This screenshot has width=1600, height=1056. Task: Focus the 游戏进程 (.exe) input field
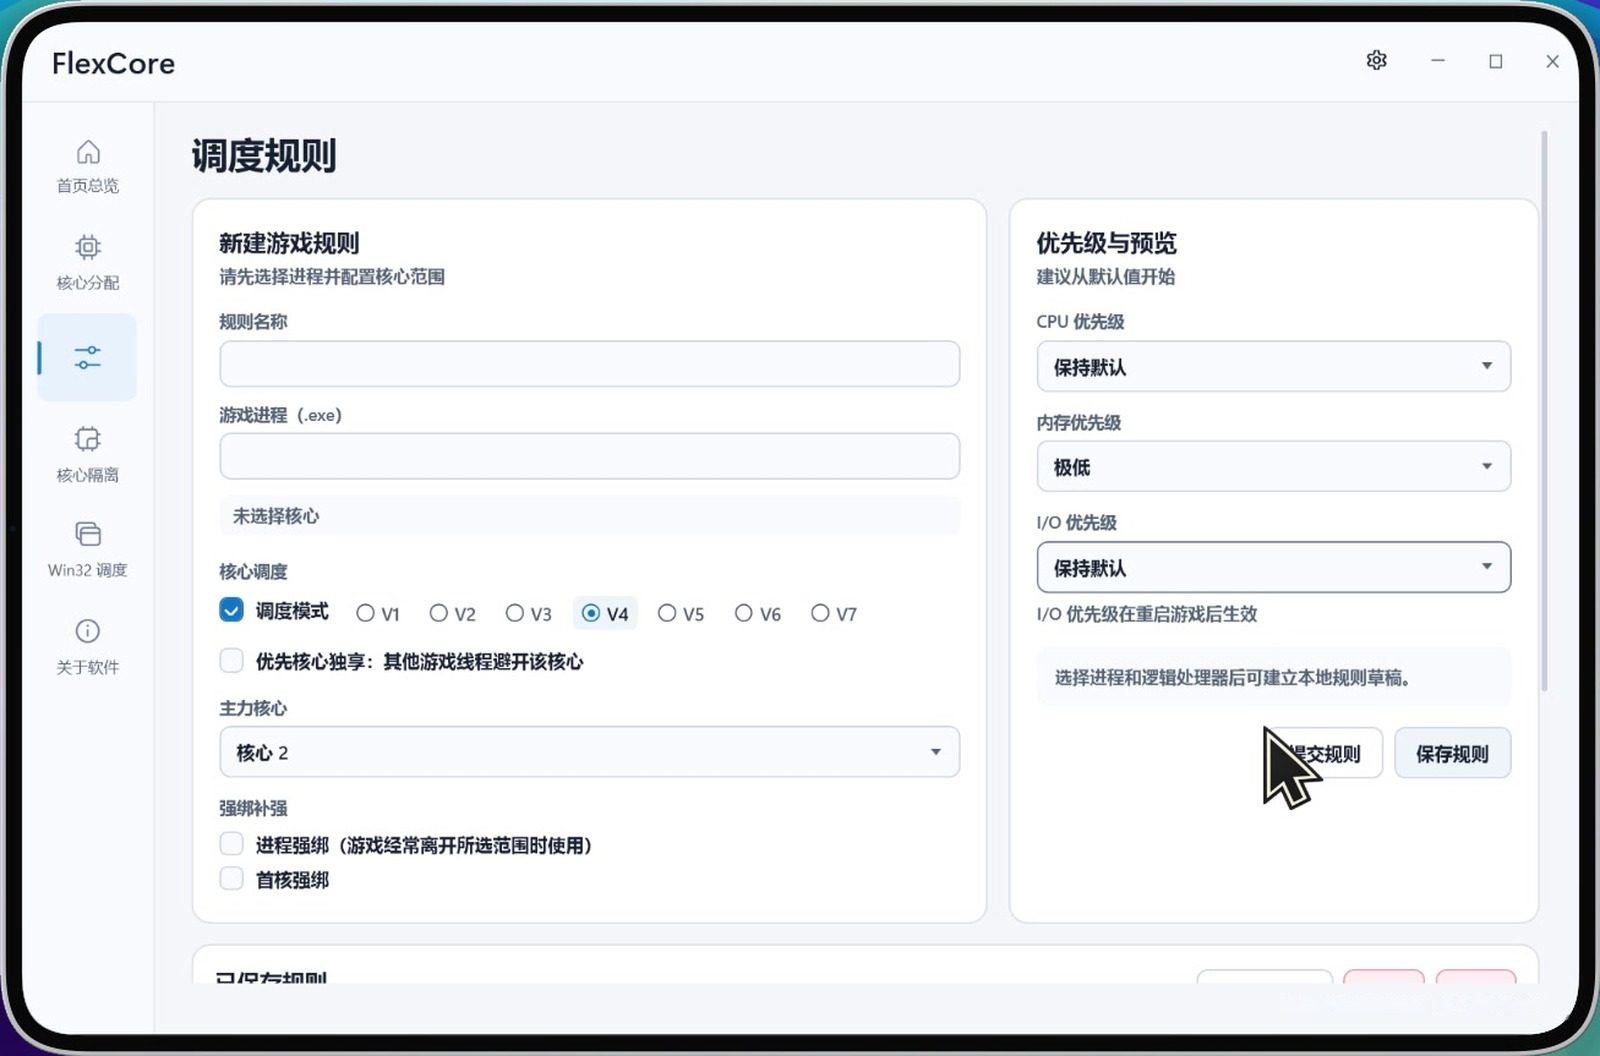pos(589,456)
